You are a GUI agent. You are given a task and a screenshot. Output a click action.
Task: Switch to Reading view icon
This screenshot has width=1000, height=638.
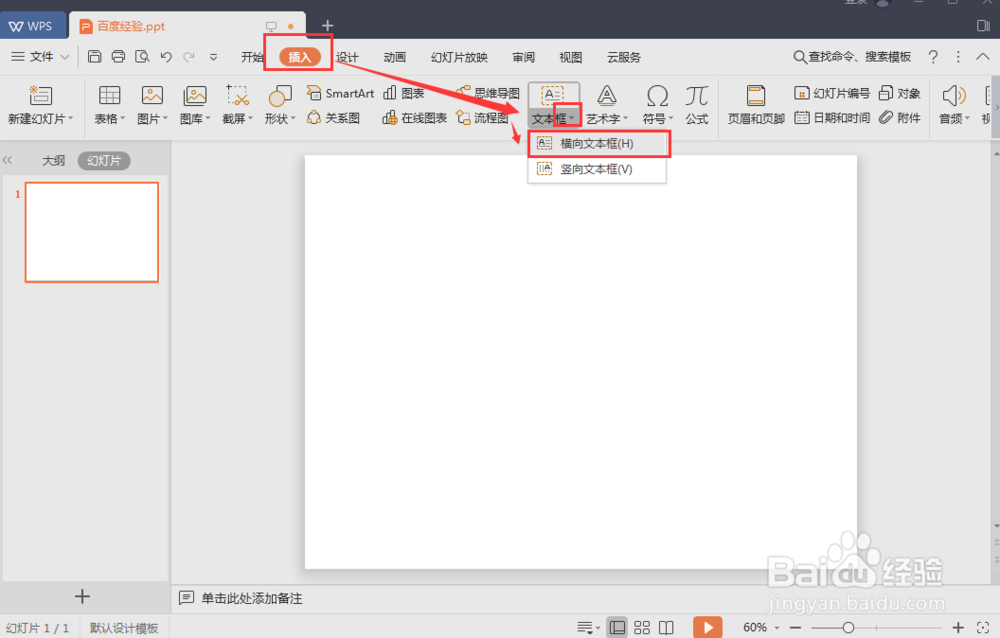click(x=666, y=628)
